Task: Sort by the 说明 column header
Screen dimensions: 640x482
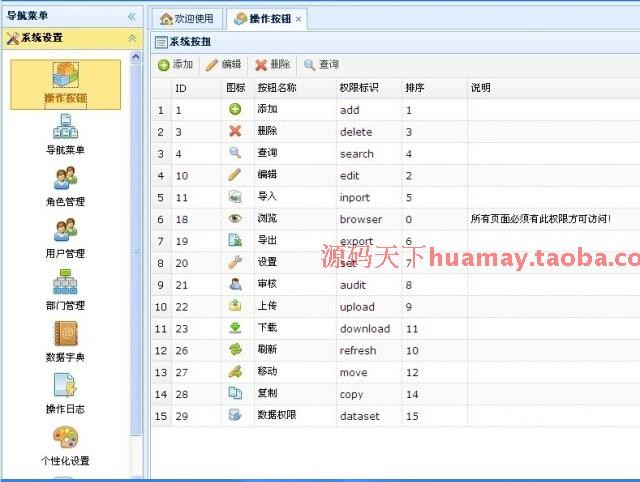Action: tap(553, 88)
